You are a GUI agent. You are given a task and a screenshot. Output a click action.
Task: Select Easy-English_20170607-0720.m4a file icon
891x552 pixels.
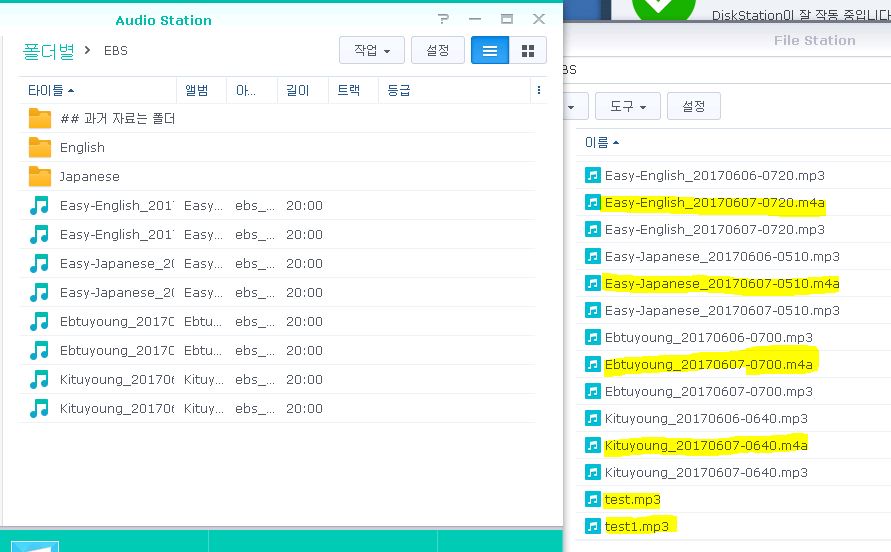click(x=593, y=202)
